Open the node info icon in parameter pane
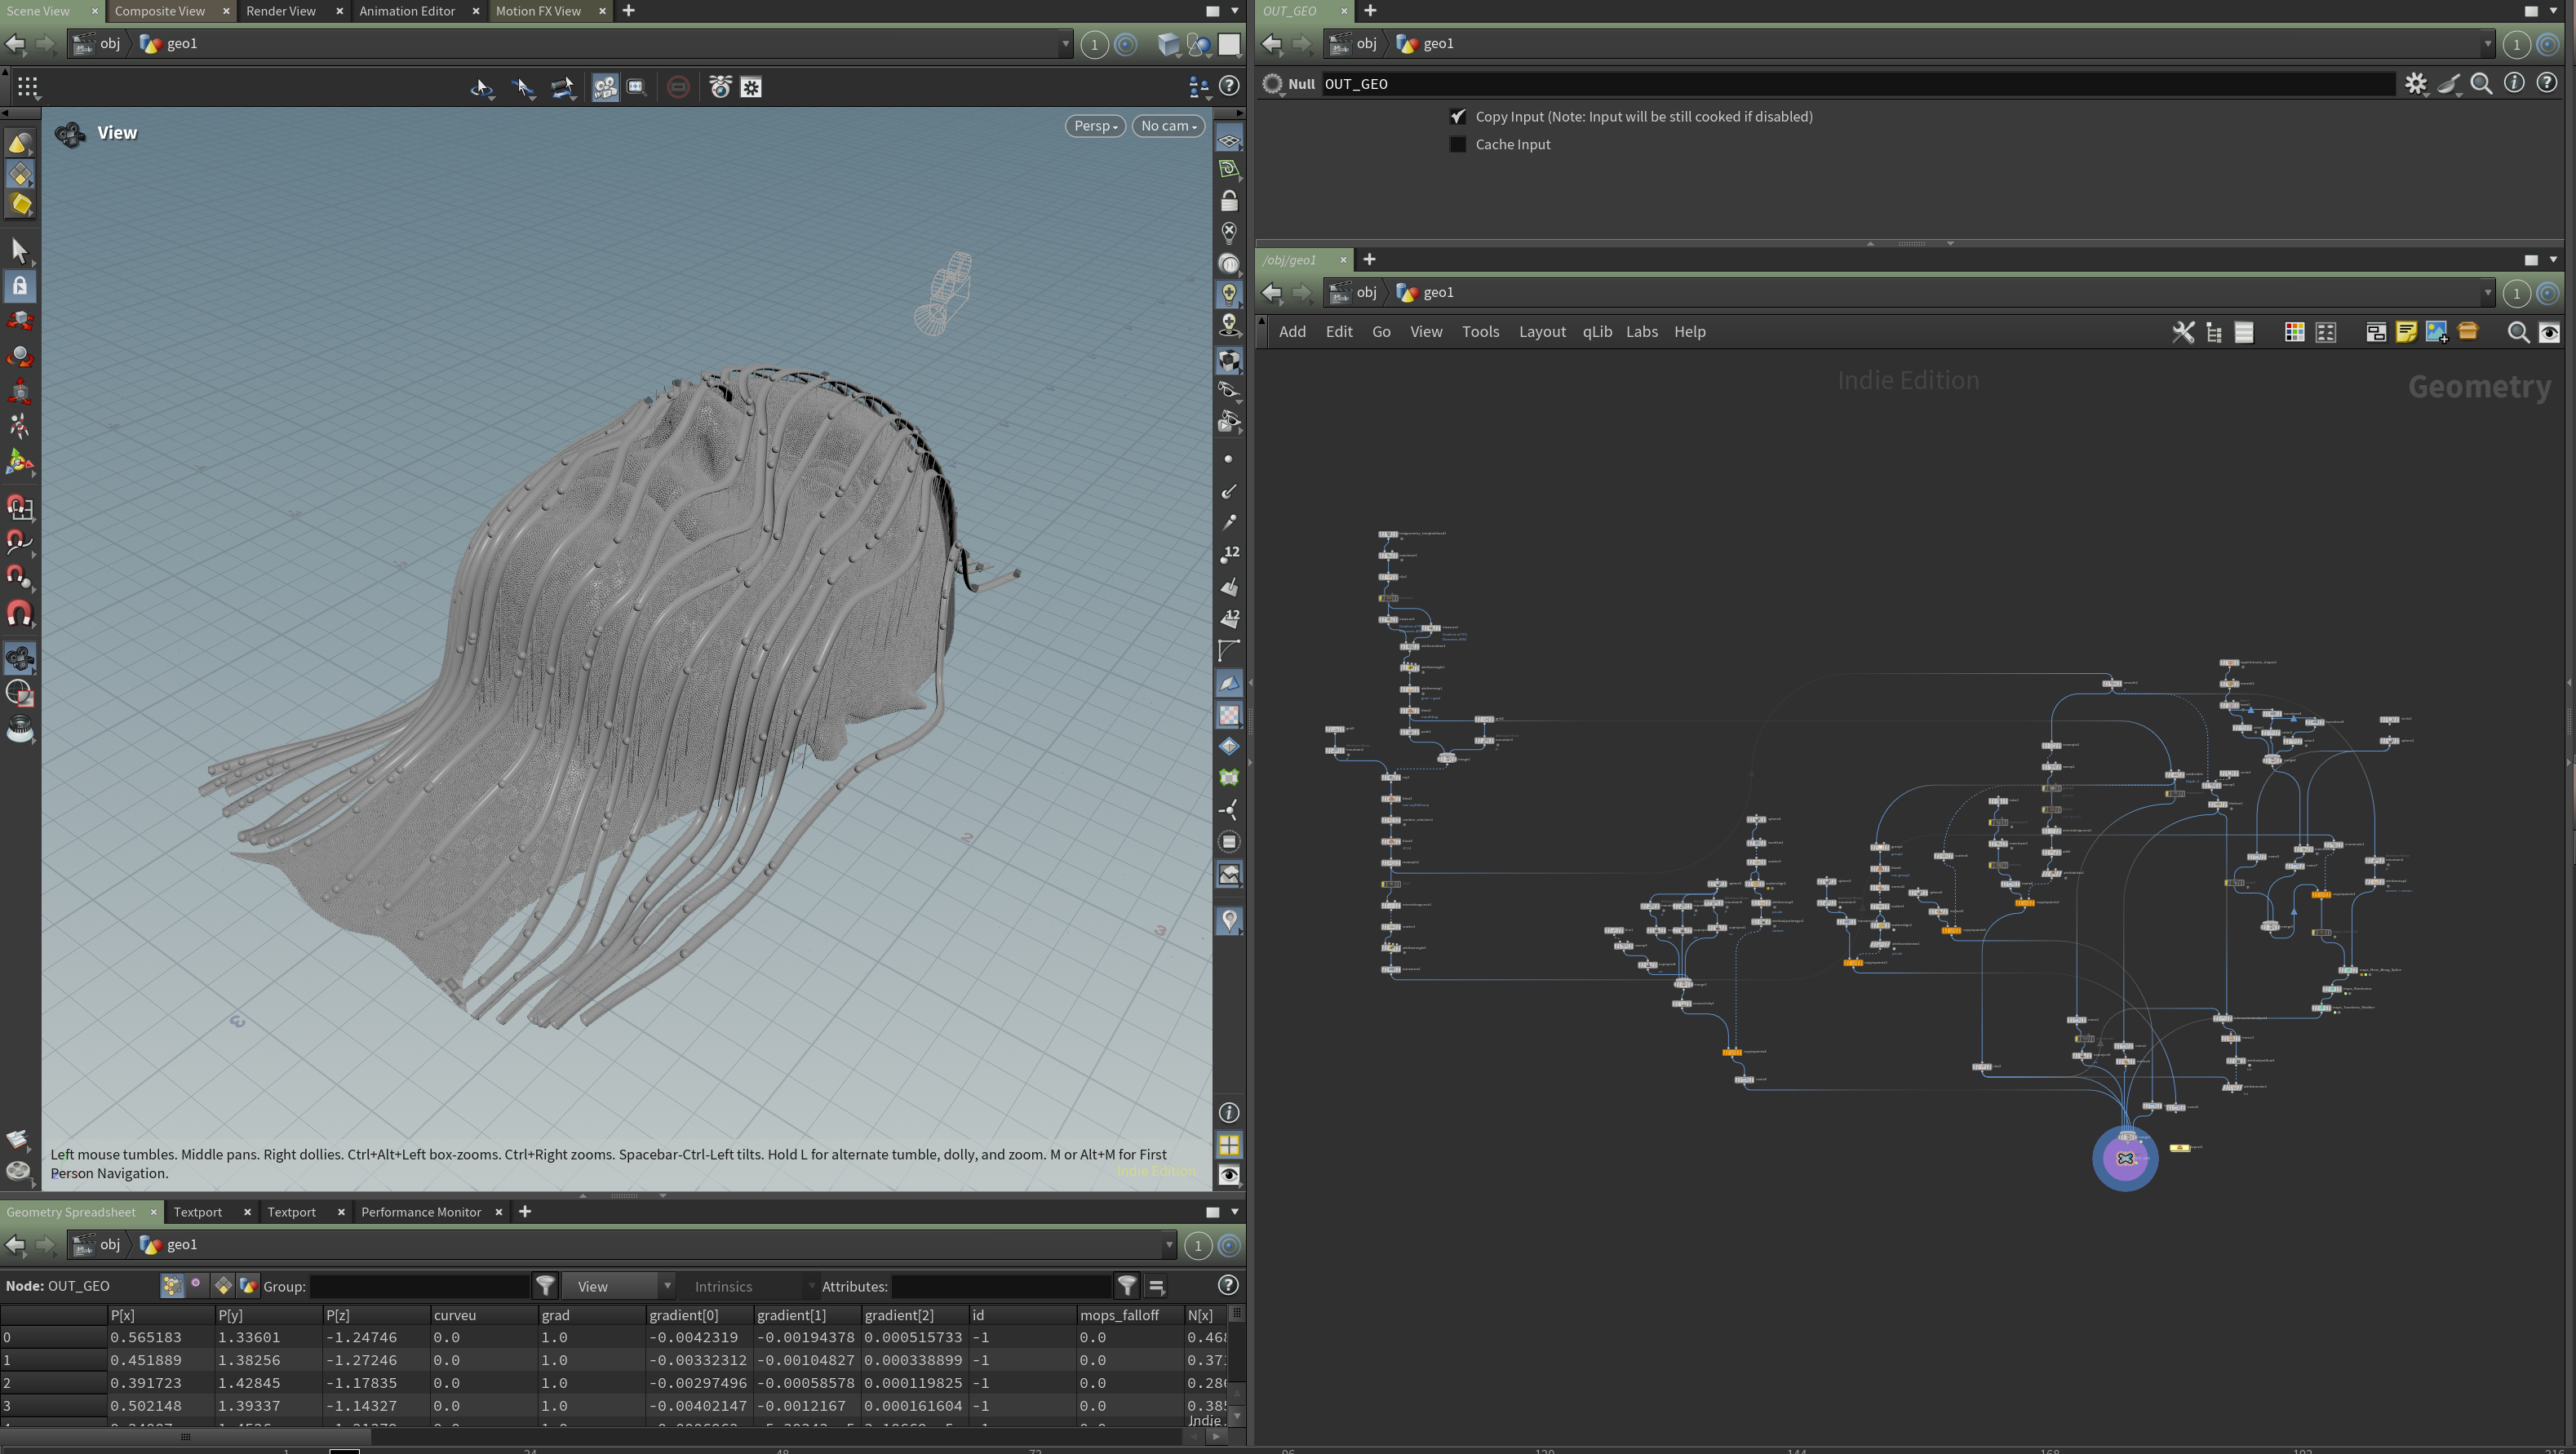This screenshot has height=1454, width=2576. pyautogui.click(x=2514, y=84)
